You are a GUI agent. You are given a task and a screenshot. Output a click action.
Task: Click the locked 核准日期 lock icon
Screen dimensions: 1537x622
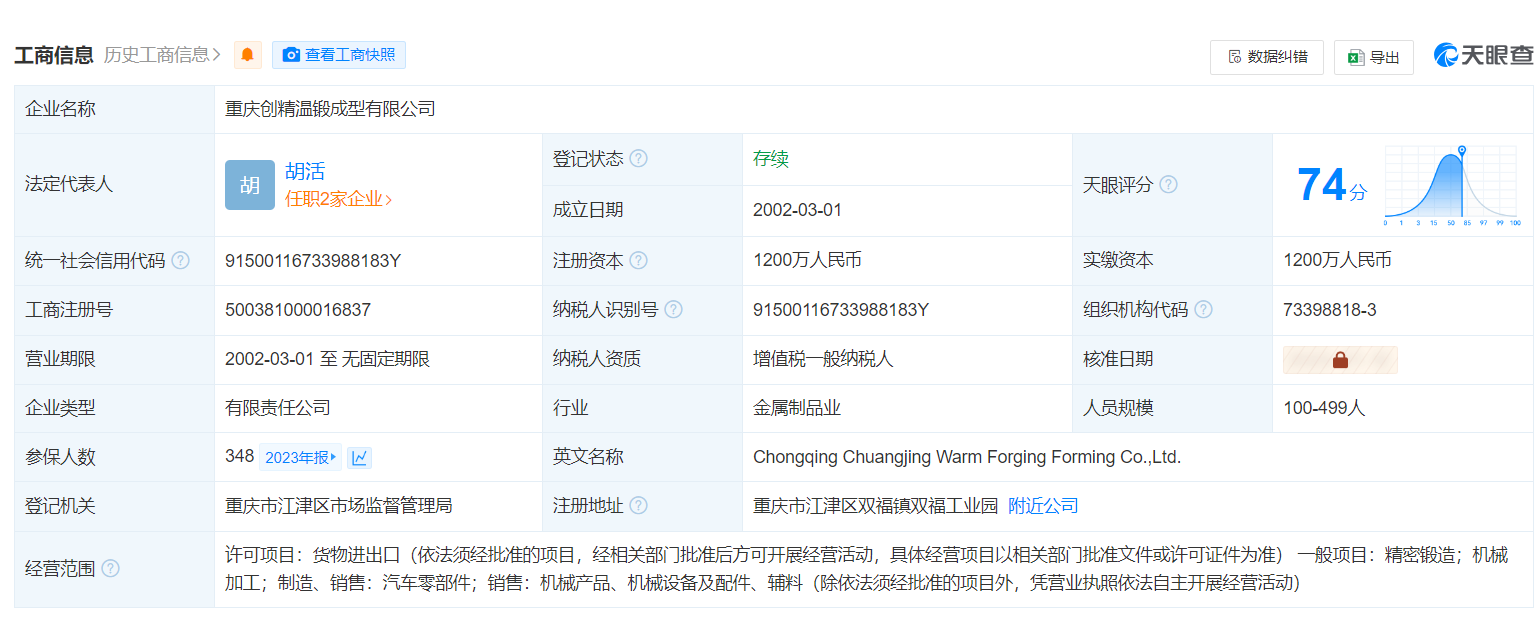pyautogui.click(x=1340, y=360)
